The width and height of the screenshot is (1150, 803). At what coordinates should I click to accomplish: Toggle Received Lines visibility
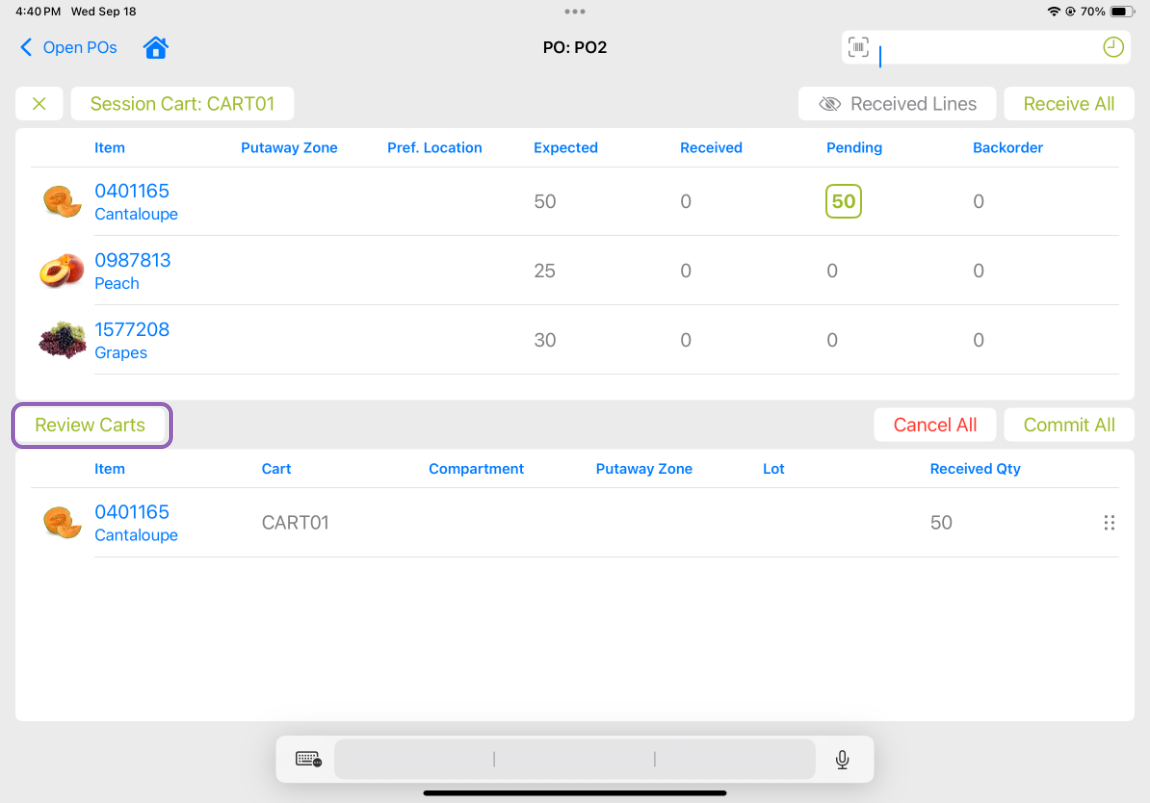(x=897, y=104)
